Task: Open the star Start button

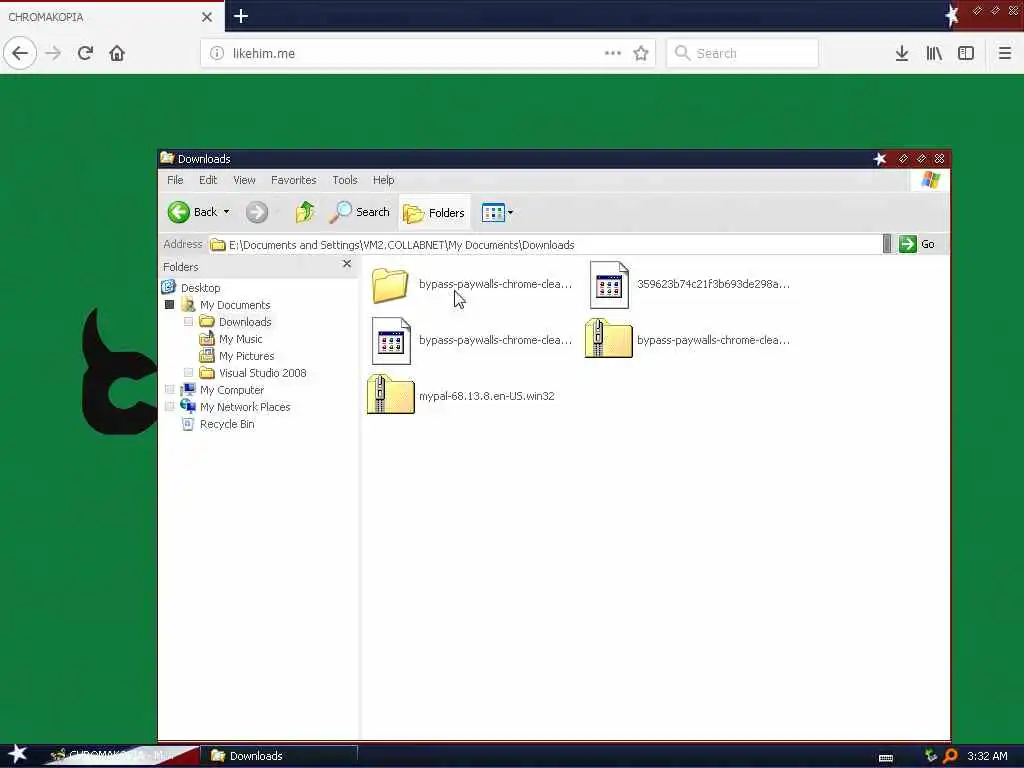Action: 17,754
